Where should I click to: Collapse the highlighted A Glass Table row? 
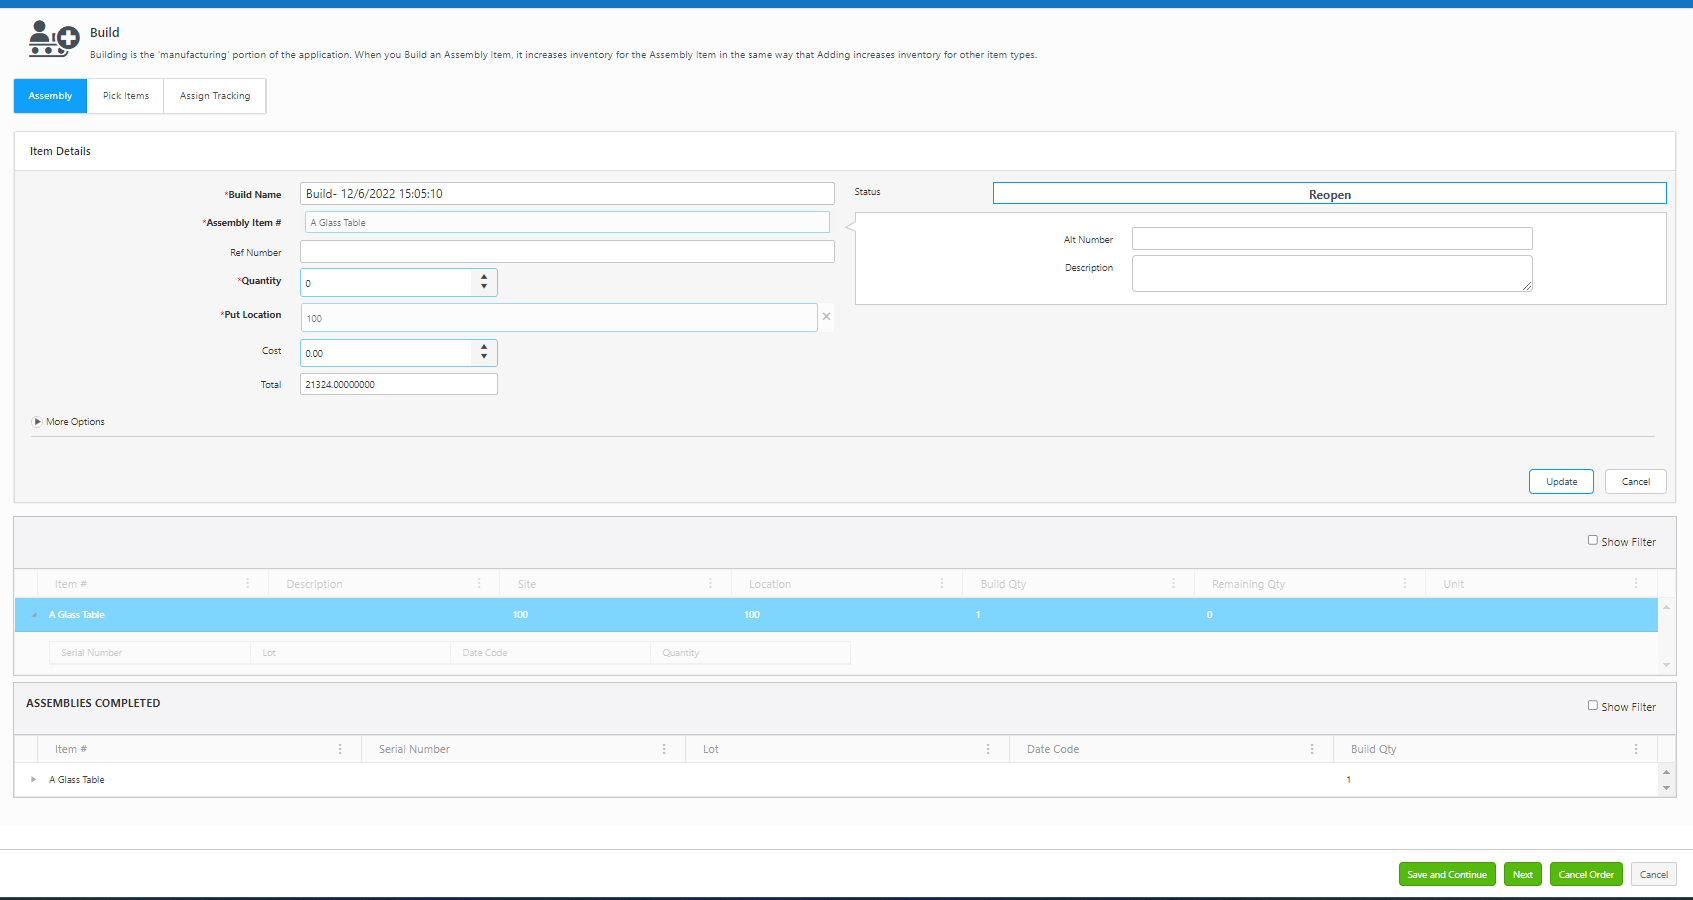coord(34,615)
